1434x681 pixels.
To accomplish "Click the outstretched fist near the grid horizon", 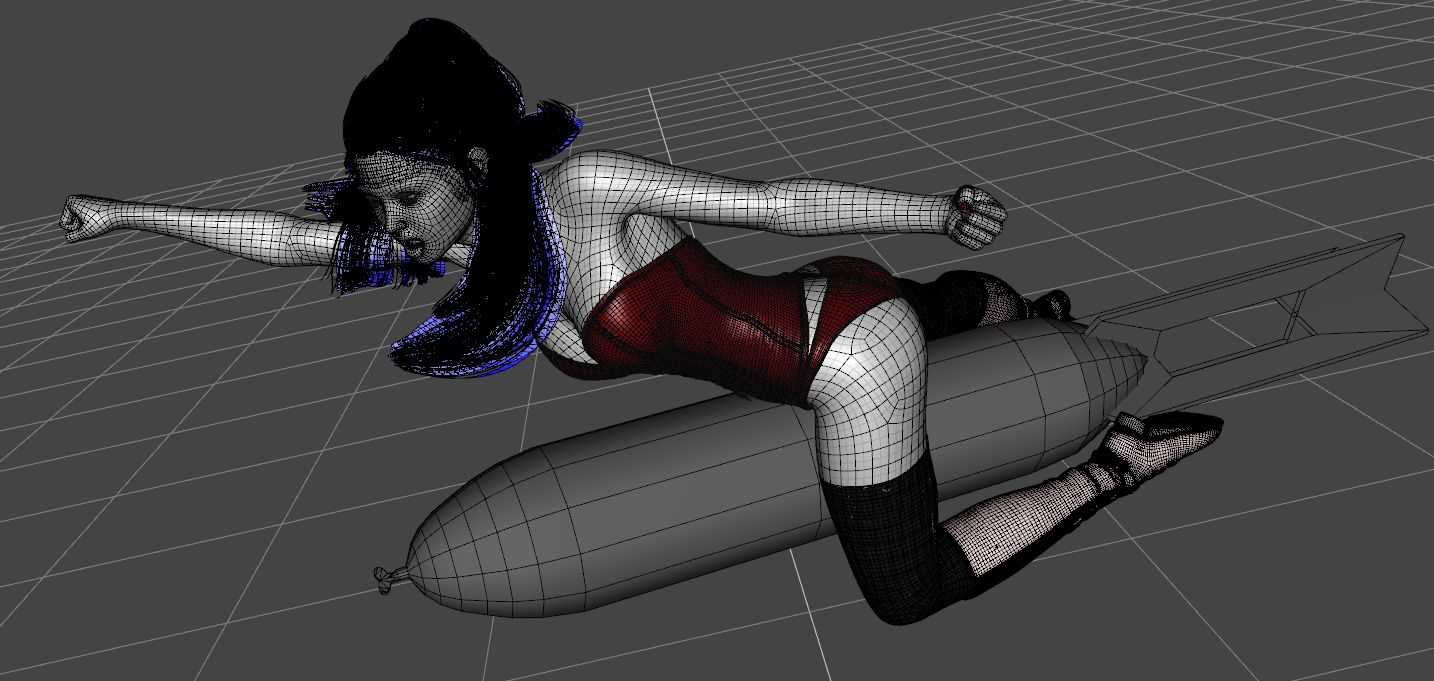I will click(82, 217).
